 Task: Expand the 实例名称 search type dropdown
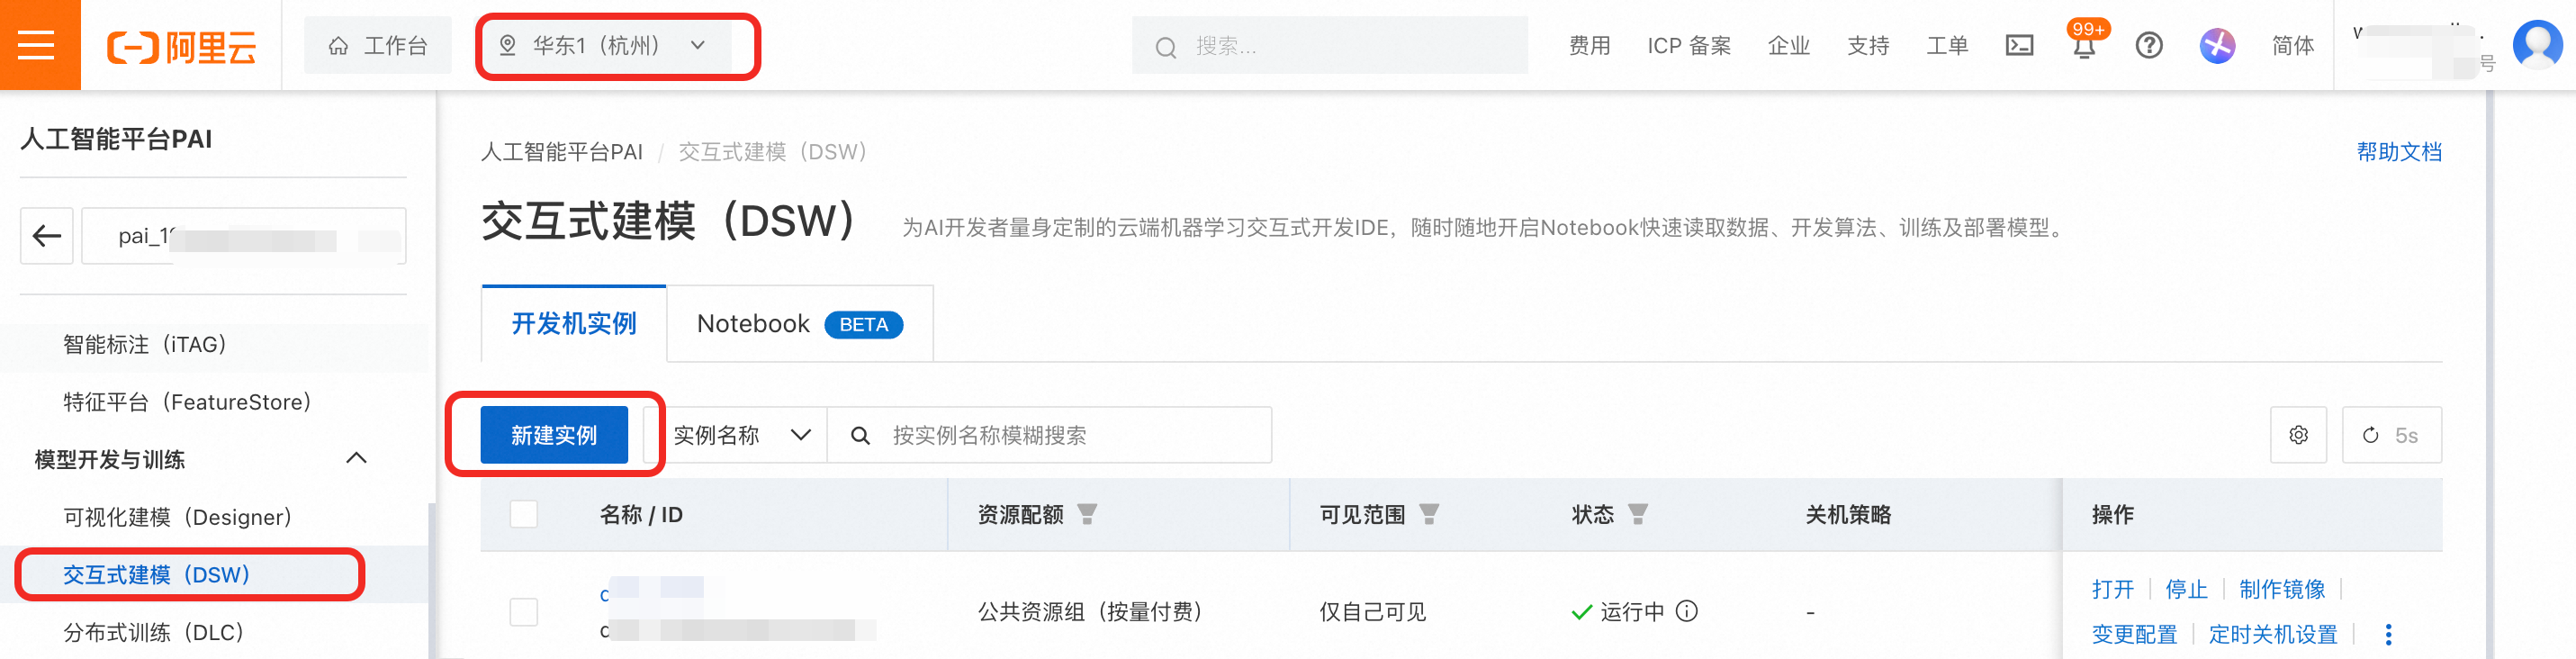click(740, 435)
